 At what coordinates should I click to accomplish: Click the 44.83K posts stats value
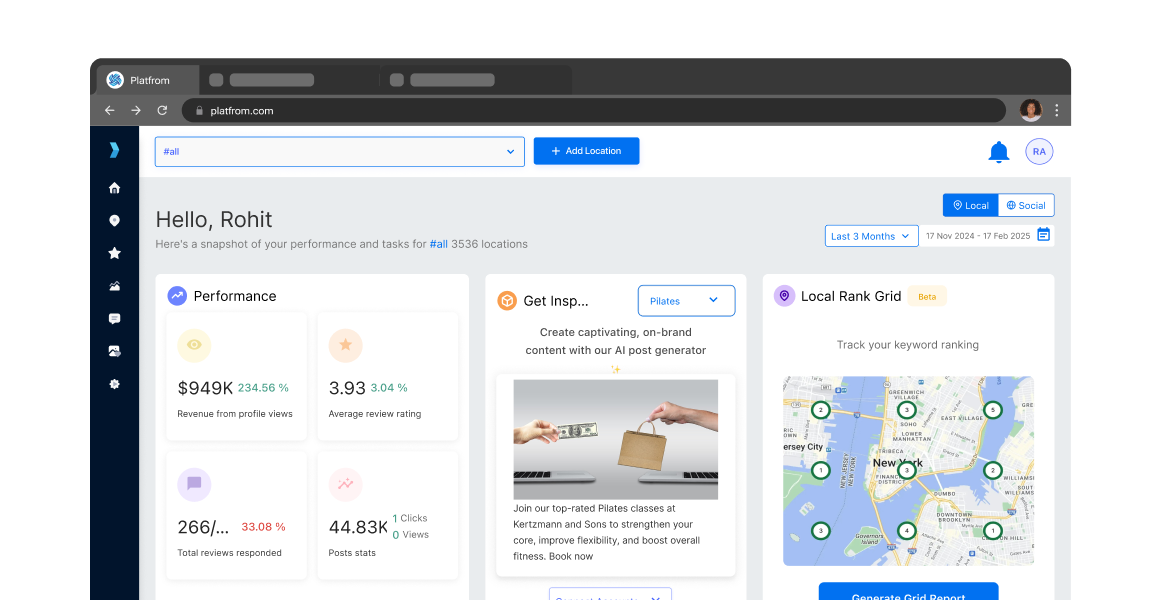(x=358, y=527)
